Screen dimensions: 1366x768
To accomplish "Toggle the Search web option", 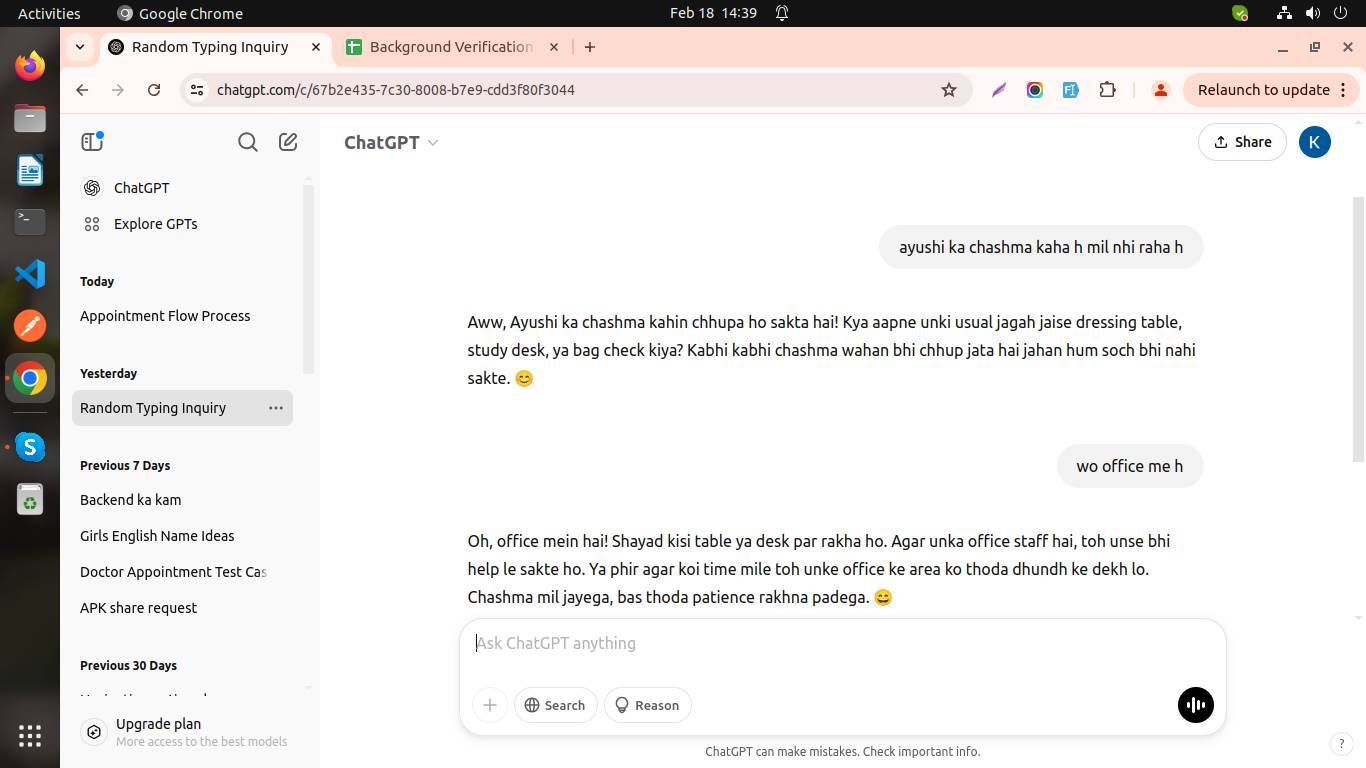I will (556, 705).
